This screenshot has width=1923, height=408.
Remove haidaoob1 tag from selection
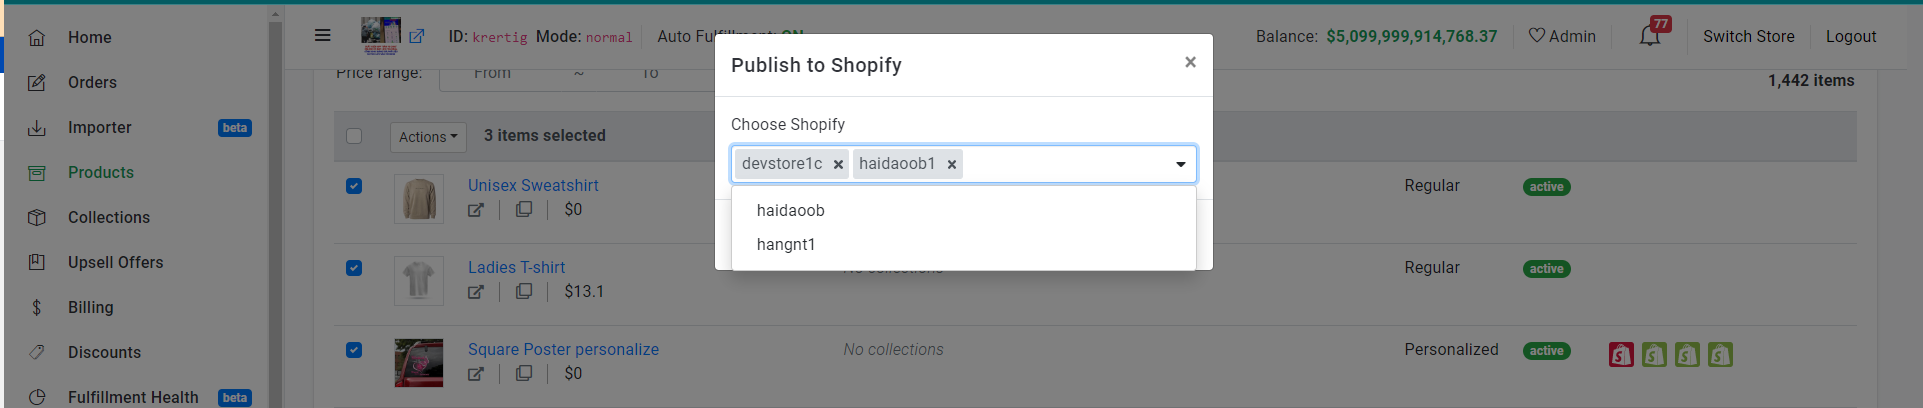pyautogui.click(x=952, y=164)
